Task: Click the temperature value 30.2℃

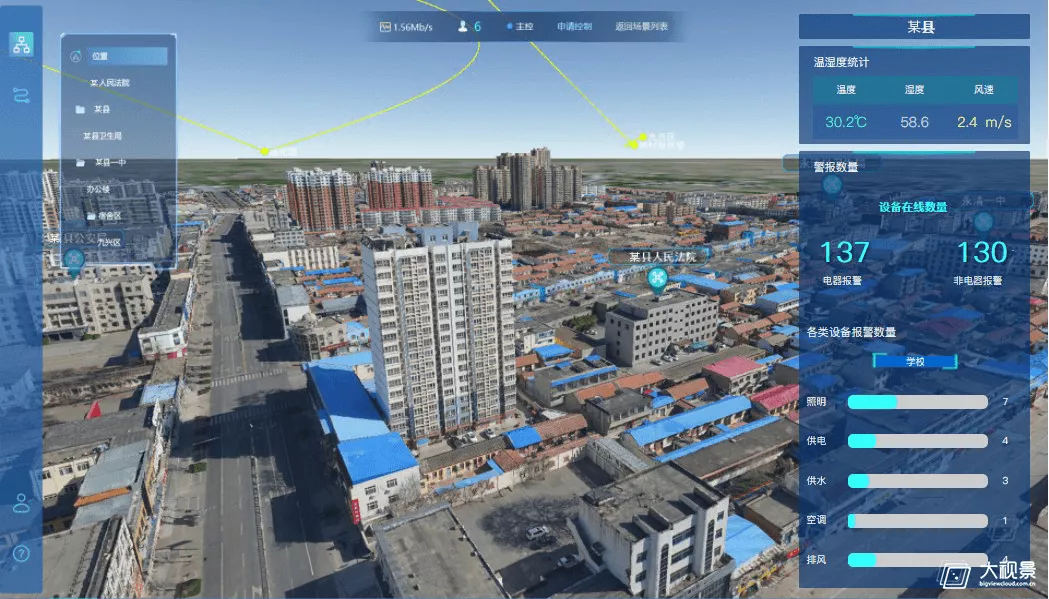Action: 846,122
